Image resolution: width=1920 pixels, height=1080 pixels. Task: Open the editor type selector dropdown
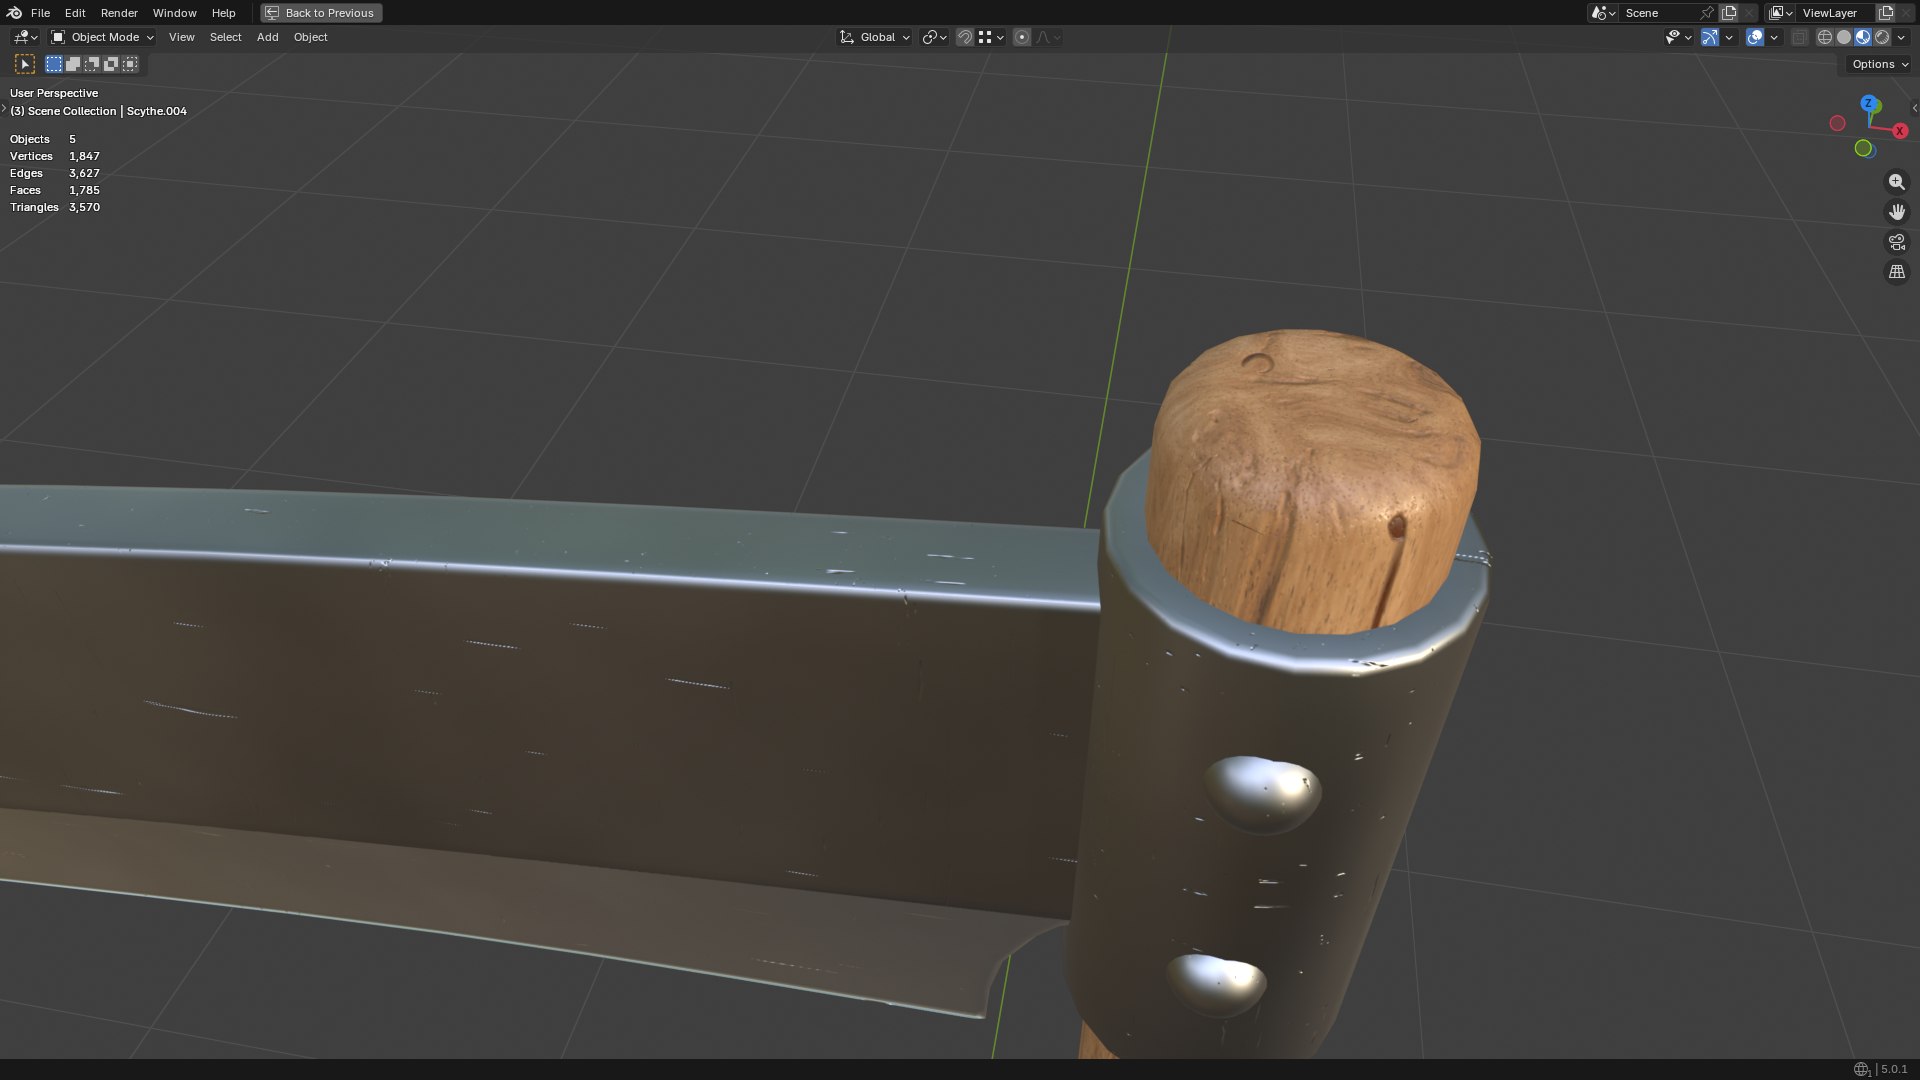25,37
